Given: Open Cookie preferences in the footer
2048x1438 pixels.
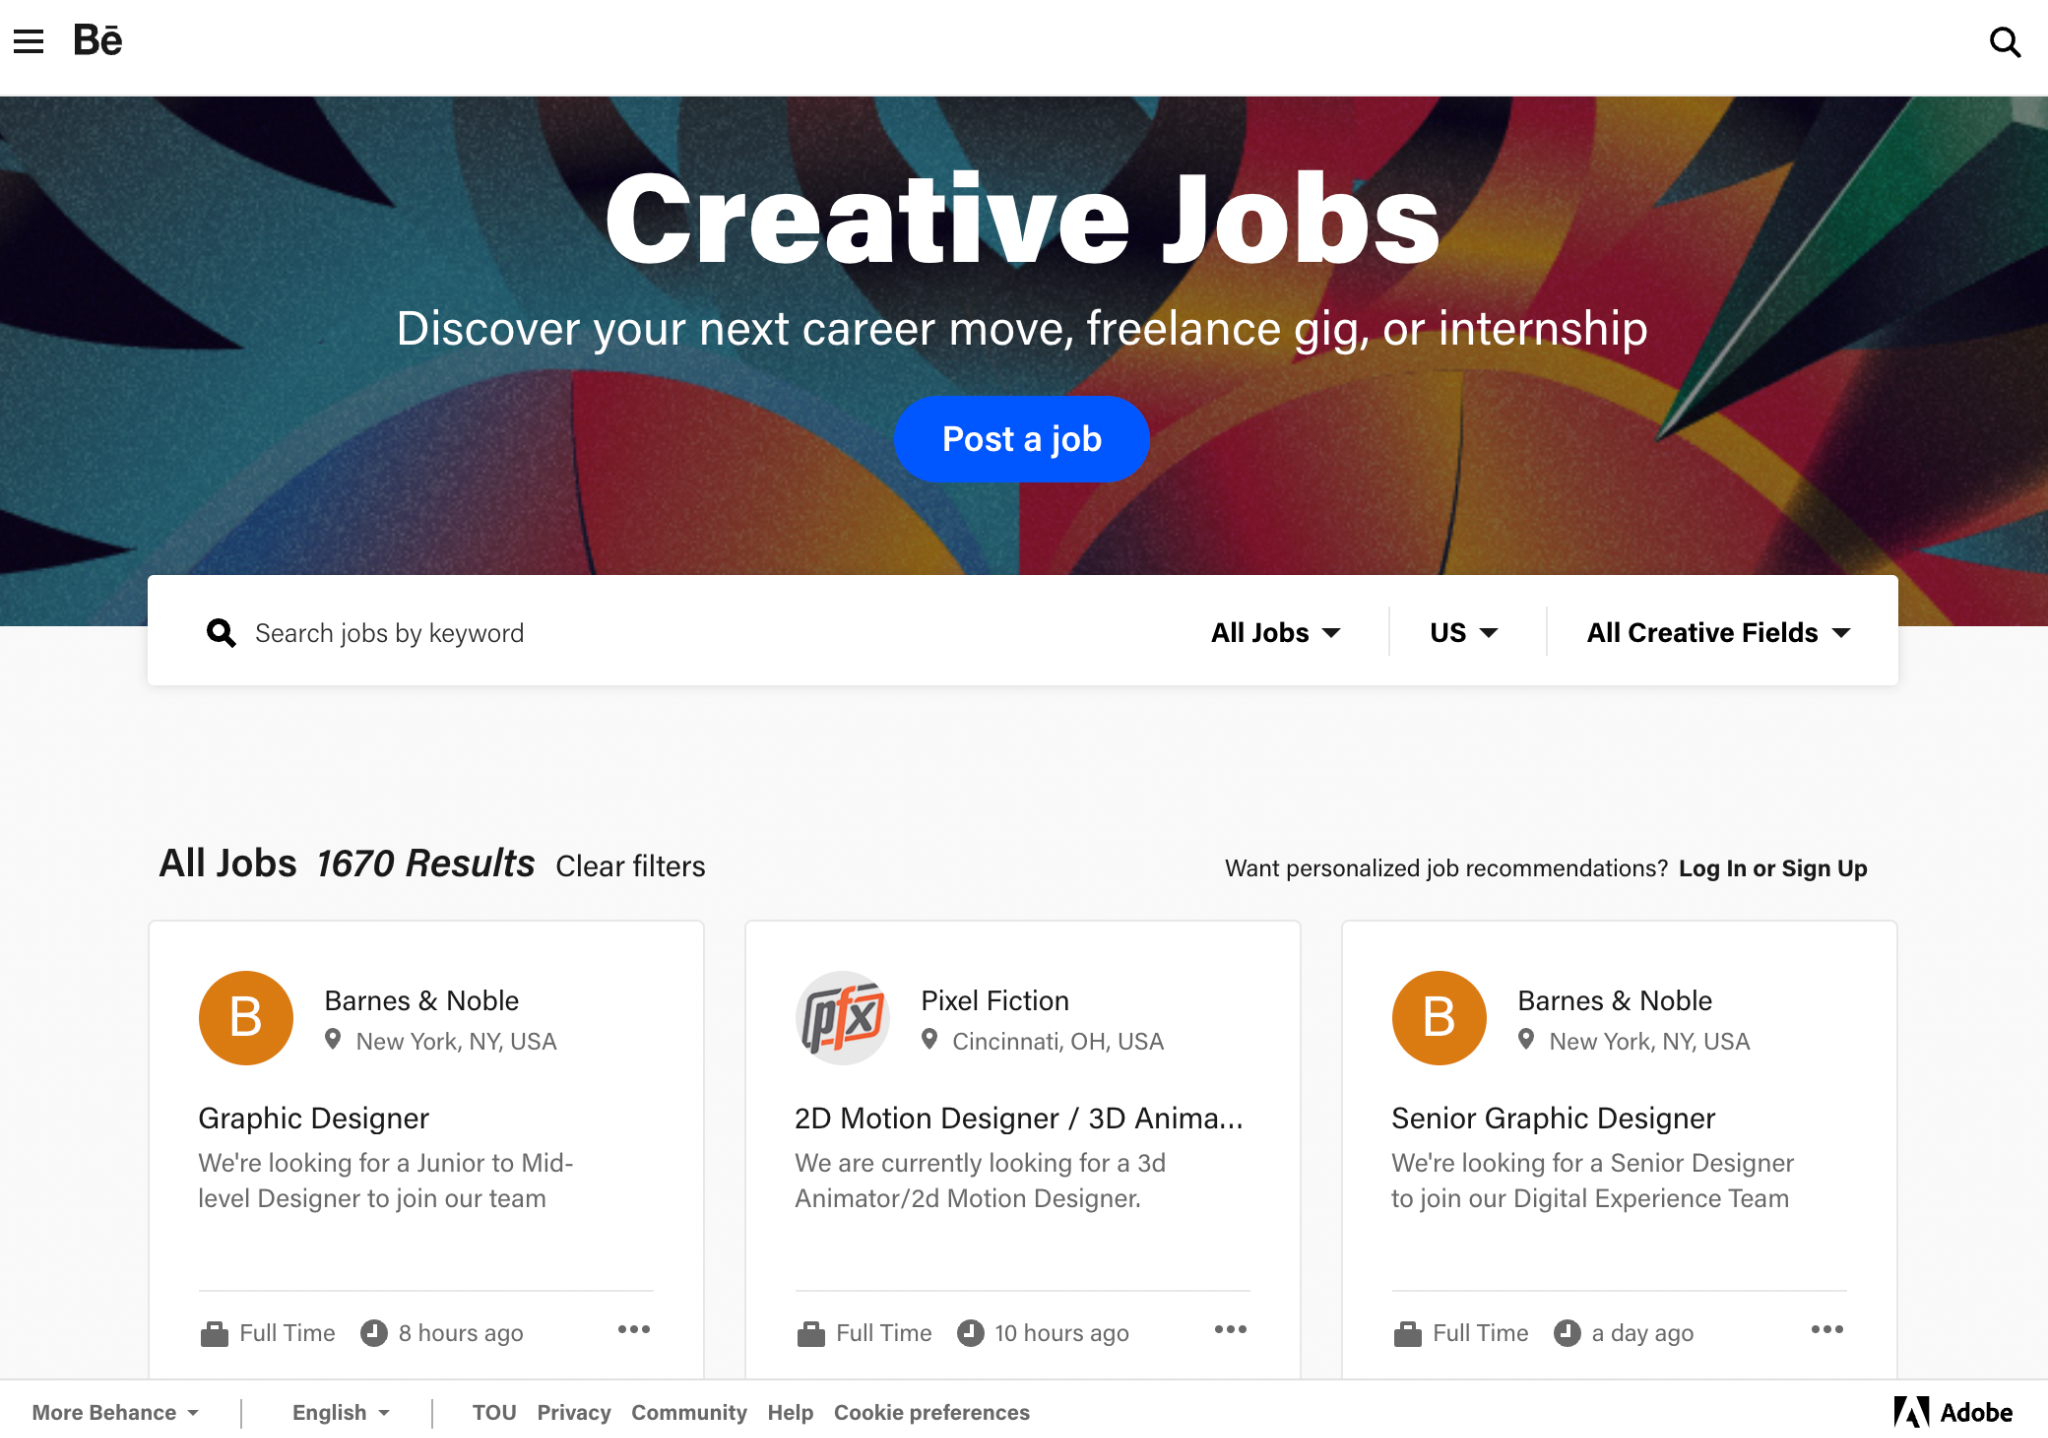Looking at the screenshot, I should click(x=931, y=1412).
